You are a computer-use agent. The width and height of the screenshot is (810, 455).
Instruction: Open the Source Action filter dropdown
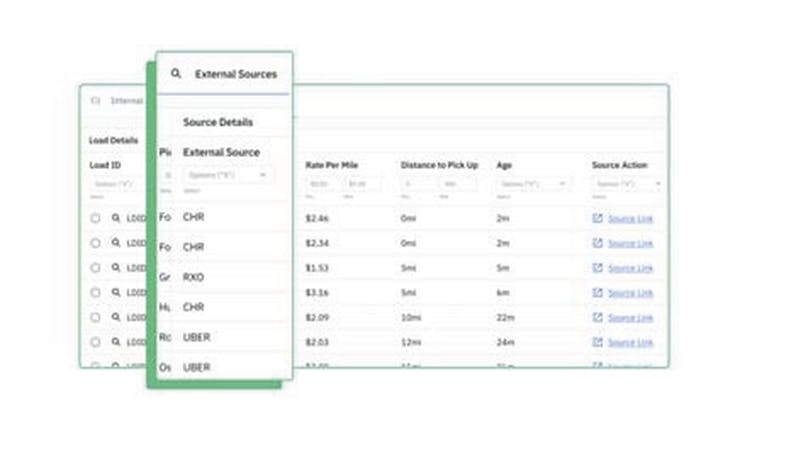click(x=627, y=184)
